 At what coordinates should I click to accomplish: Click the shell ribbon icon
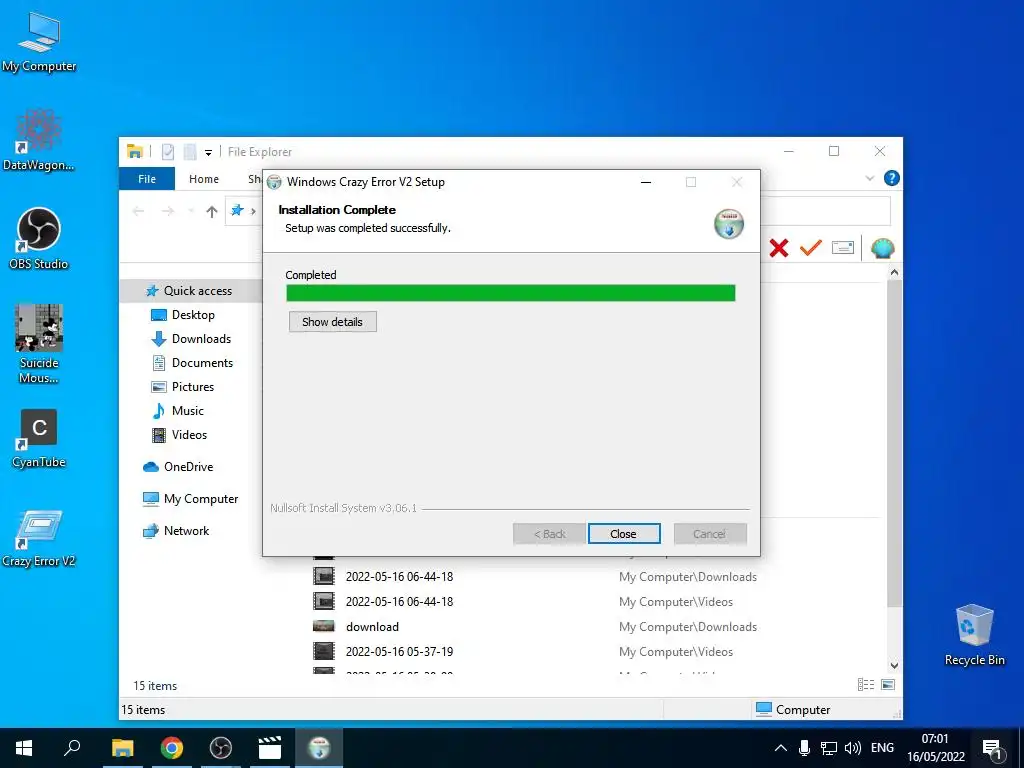(882, 248)
